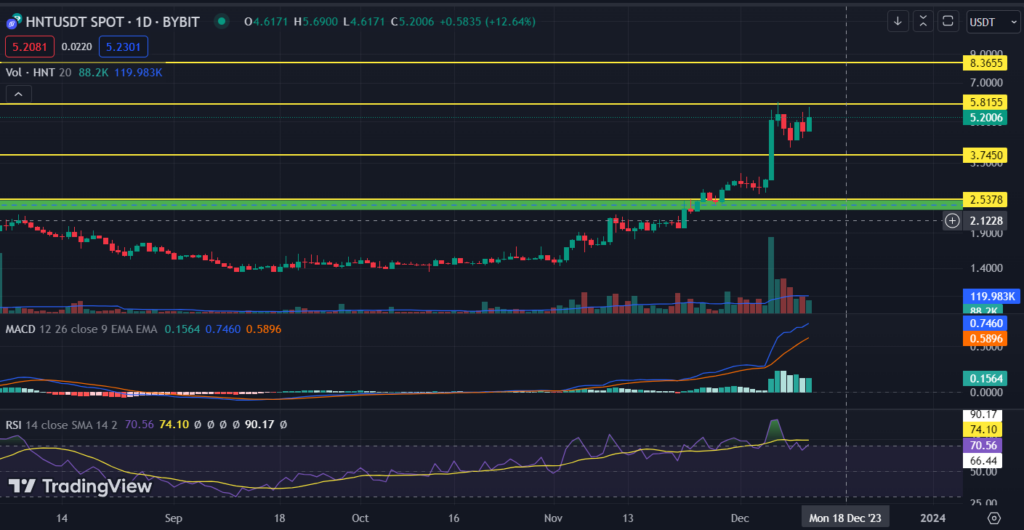The image size is (1024, 530).
Task: Click the Oct label on time axis
Action: point(360,518)
